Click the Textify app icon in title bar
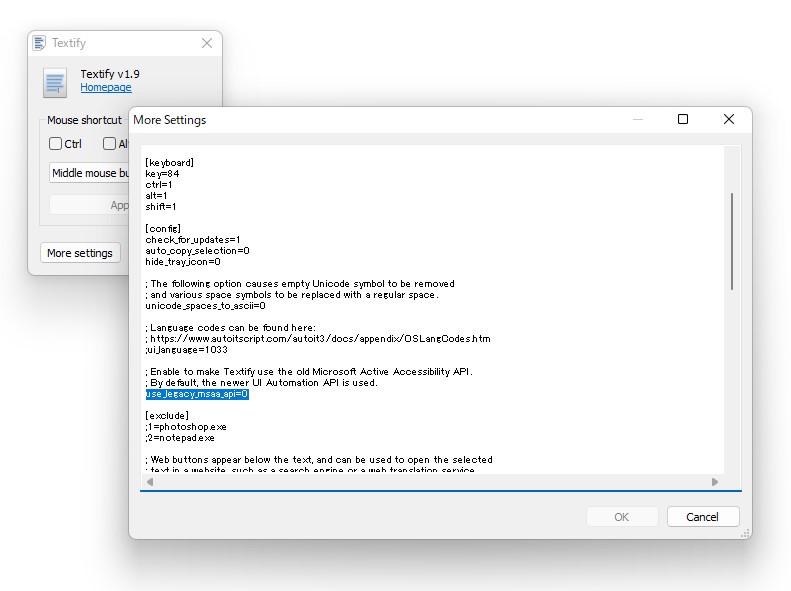Screen dimensions: 791x591 [39, 43]
